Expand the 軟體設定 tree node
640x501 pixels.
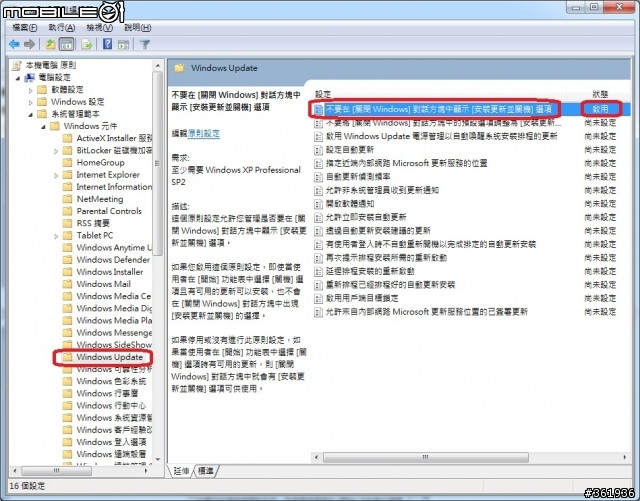30,90
